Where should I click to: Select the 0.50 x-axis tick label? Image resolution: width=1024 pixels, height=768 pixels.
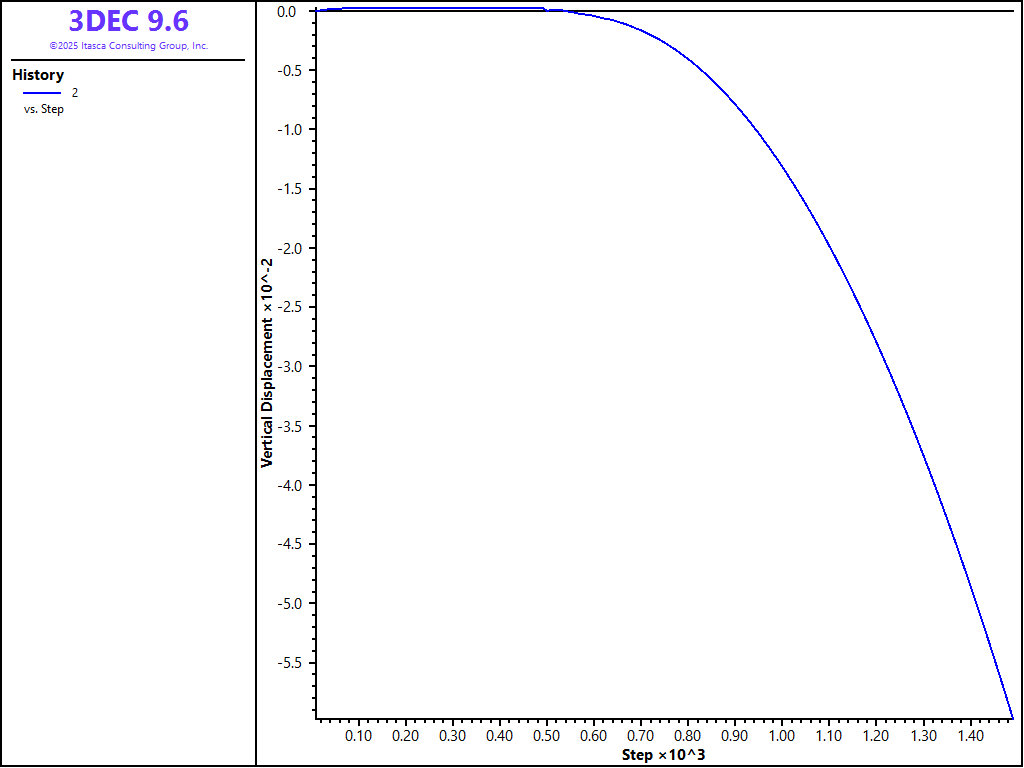point(546,736)
